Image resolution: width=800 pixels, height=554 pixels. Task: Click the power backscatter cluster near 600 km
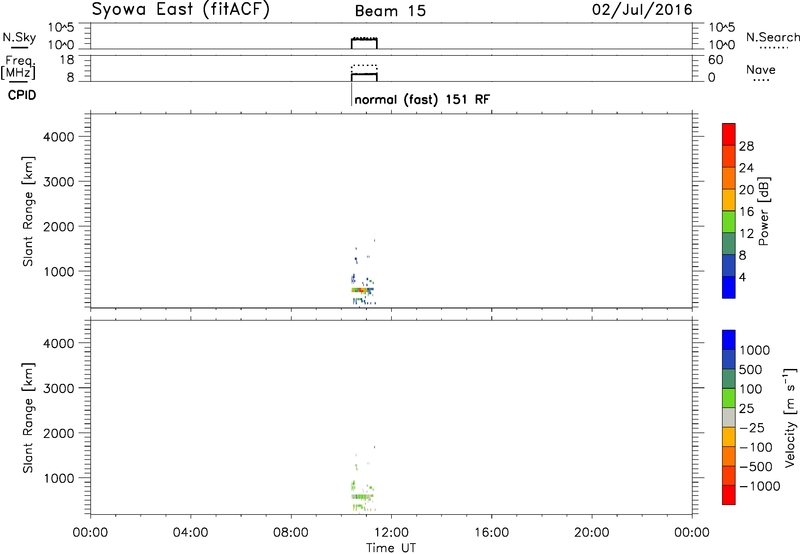click(363, 290)
